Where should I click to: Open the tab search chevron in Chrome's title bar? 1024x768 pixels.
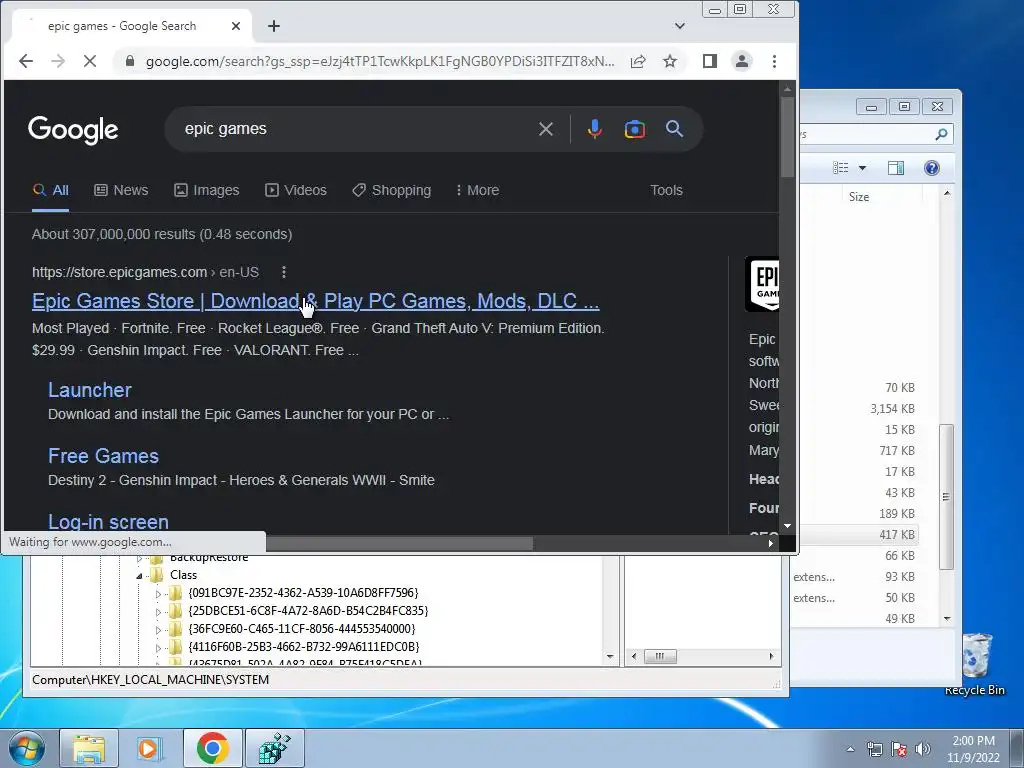(680, 26)
